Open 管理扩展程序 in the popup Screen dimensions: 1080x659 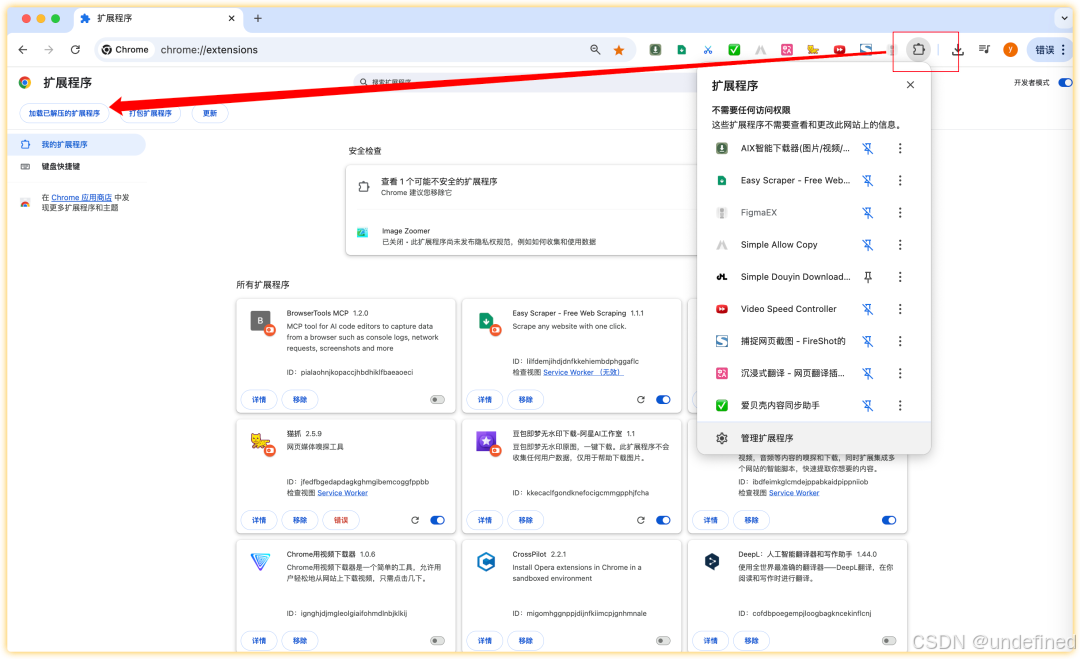pos(813,438)
